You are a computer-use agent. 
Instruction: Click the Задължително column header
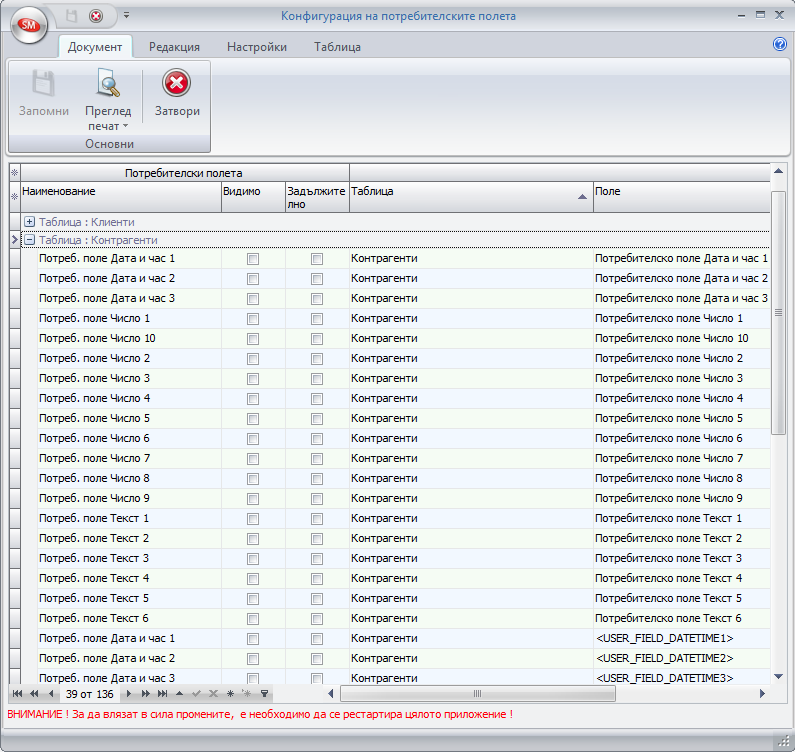click(317, 197)
